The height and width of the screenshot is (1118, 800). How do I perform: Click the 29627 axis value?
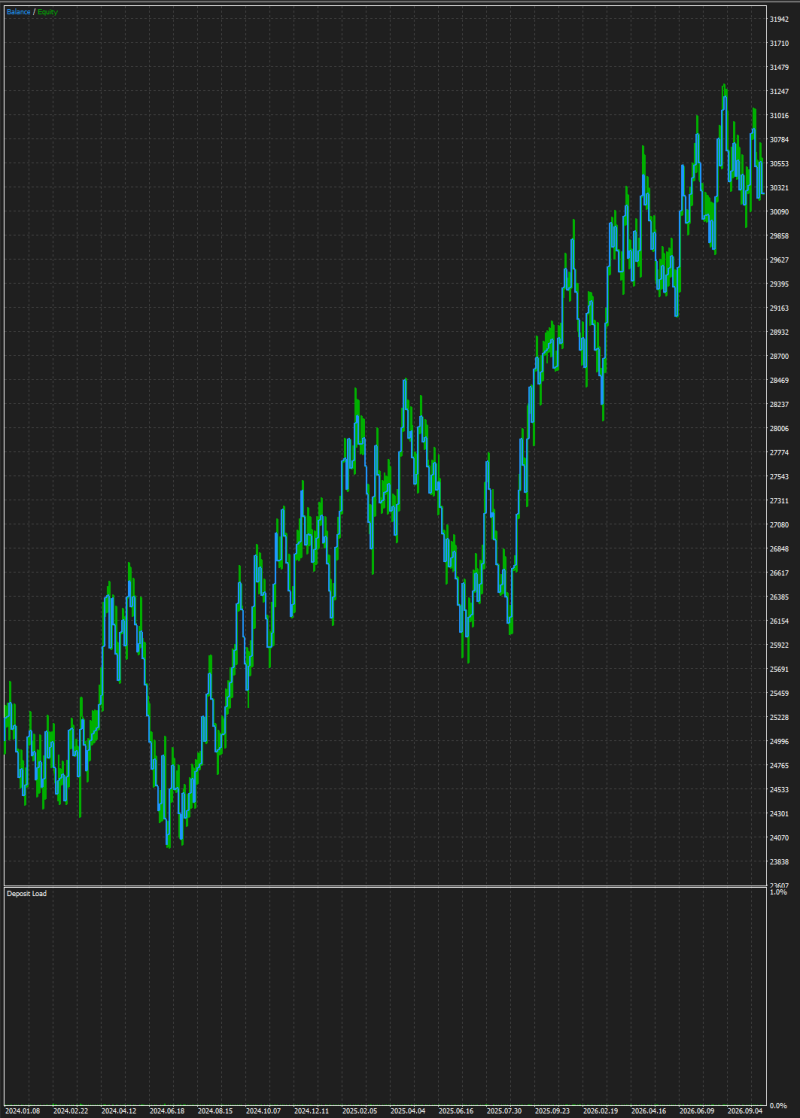coord(779,260)
